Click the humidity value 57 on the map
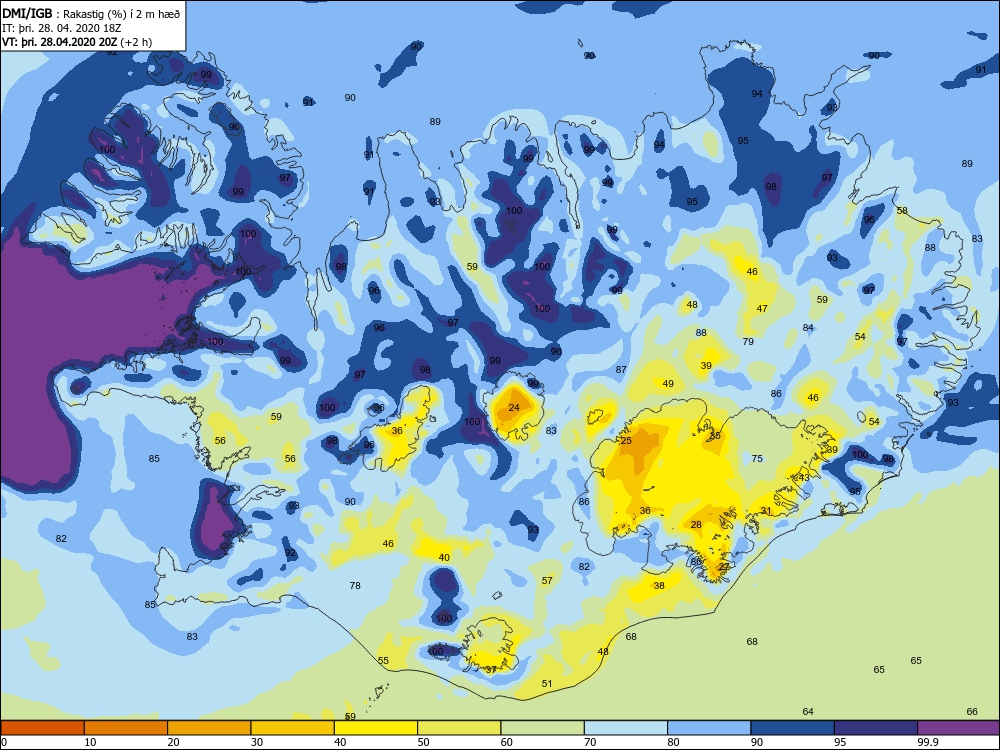Viewport: 1000px width, 750px height. pyautogui.click(x=547, y=580)
